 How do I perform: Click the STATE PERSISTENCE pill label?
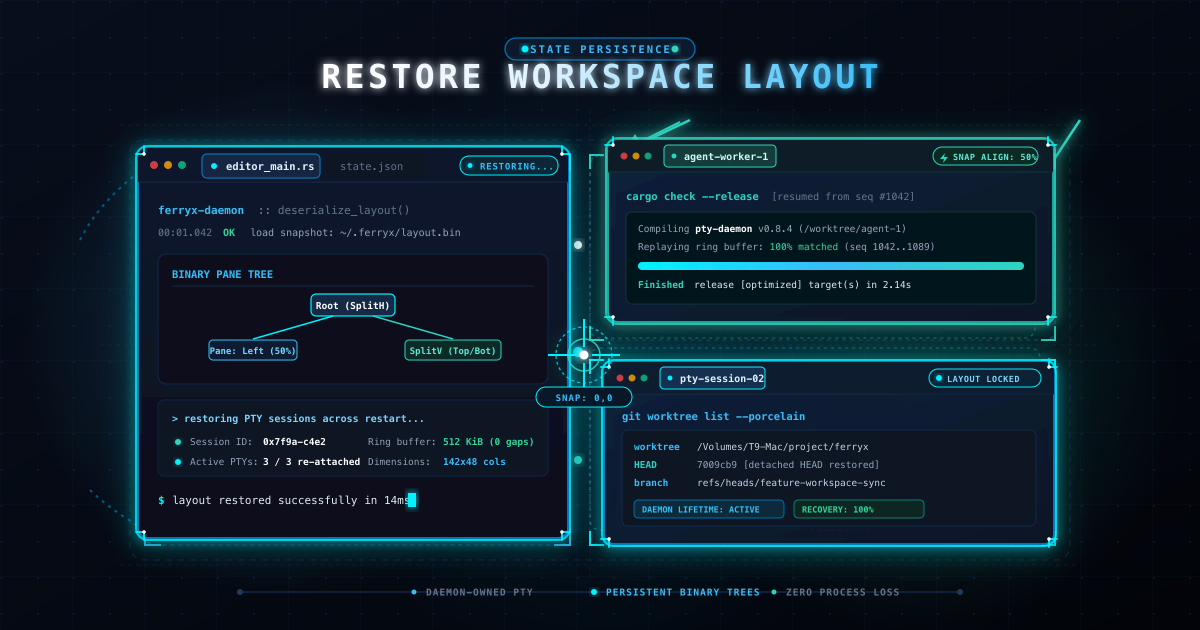[600, 49]
